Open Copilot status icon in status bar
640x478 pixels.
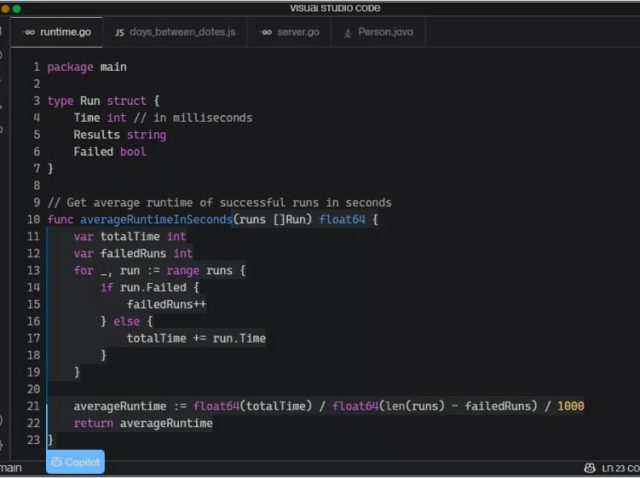pos(590,468)
